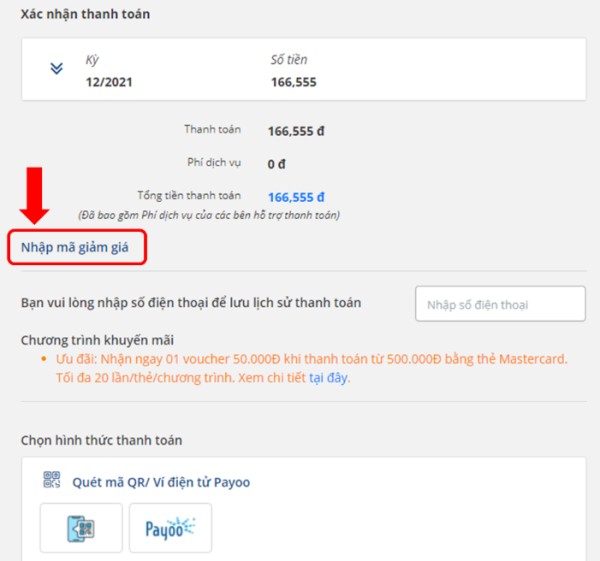Click the 'Phí dịch vụ' value '0 đ'
This screenshot has height=561, width=600.
coord(276,164)
